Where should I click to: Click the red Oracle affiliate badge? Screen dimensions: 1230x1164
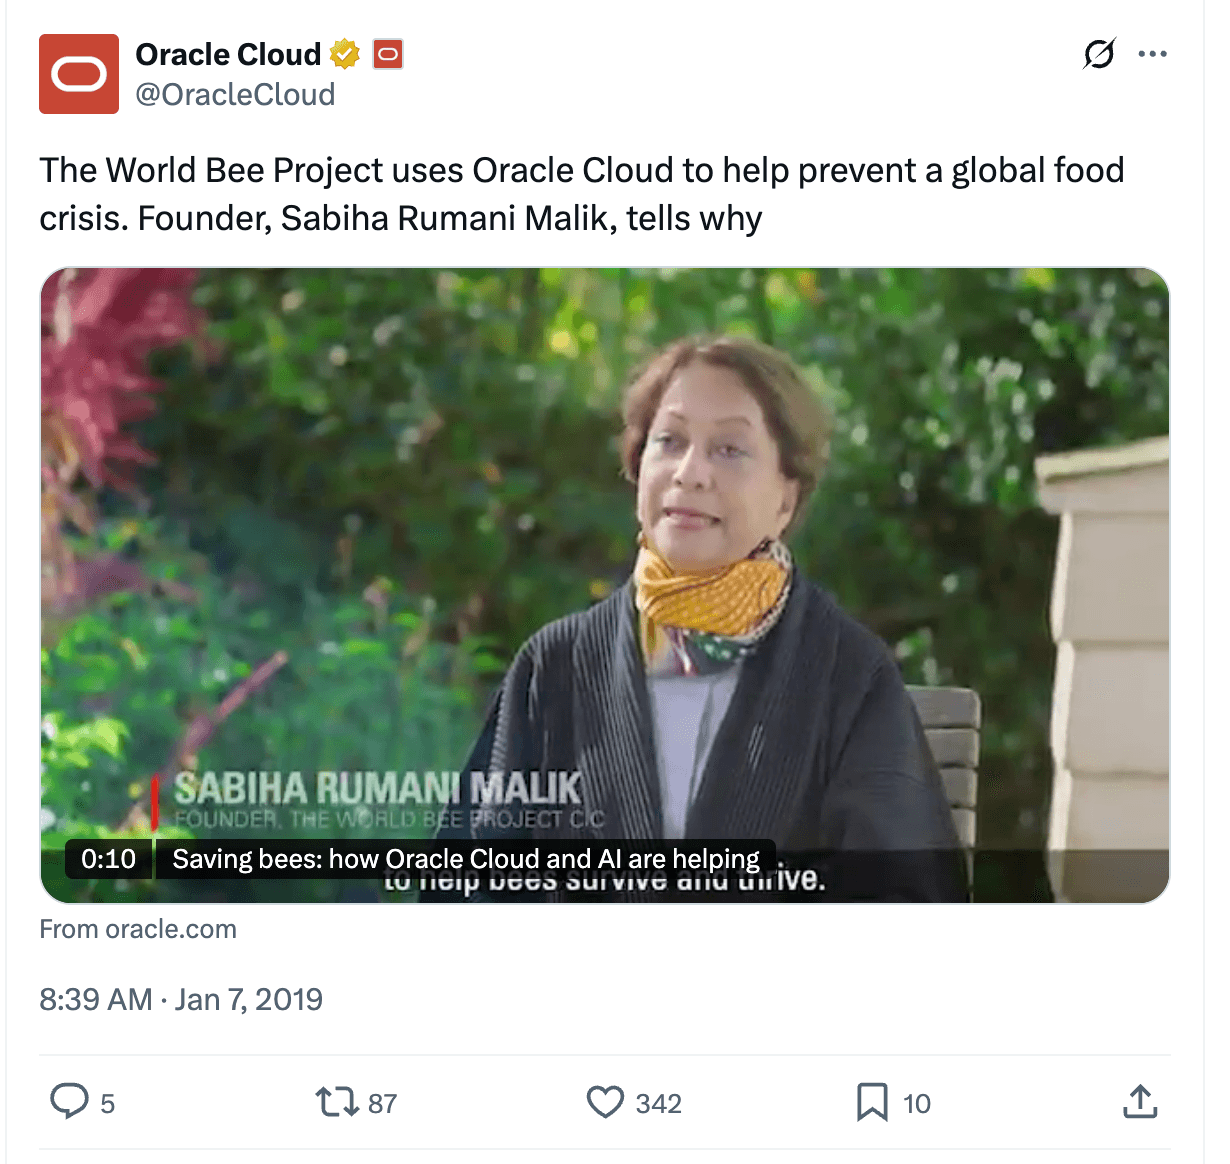point(388,54)
